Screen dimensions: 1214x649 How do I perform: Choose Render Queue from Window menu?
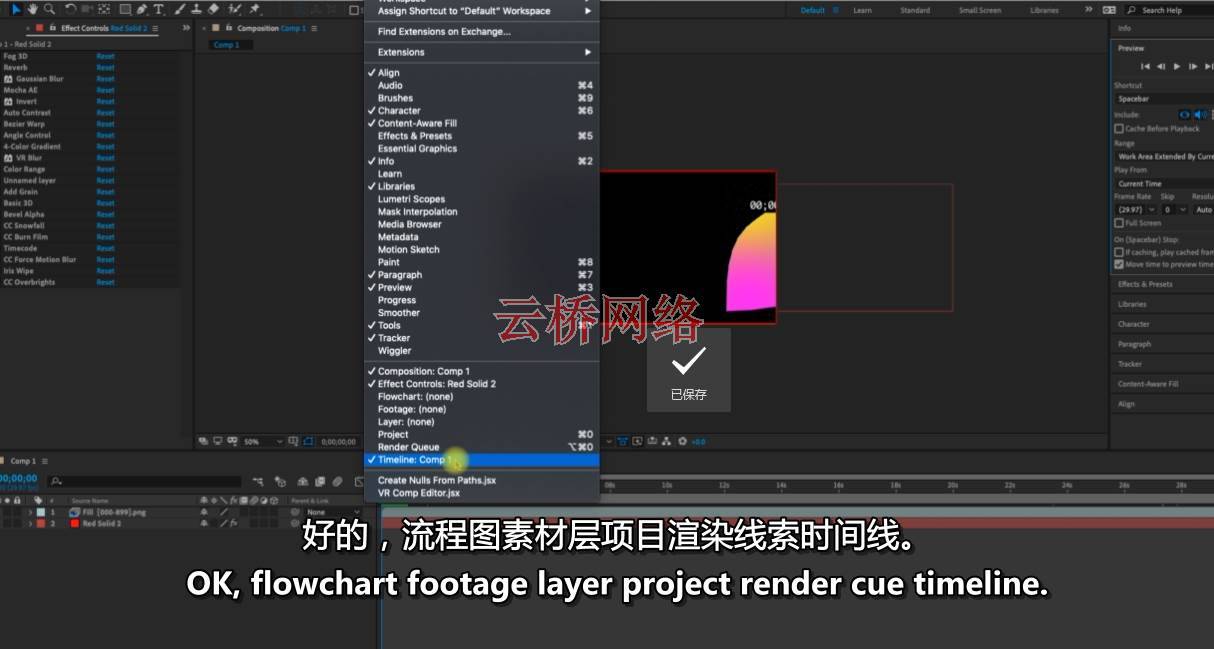[408, 447]
